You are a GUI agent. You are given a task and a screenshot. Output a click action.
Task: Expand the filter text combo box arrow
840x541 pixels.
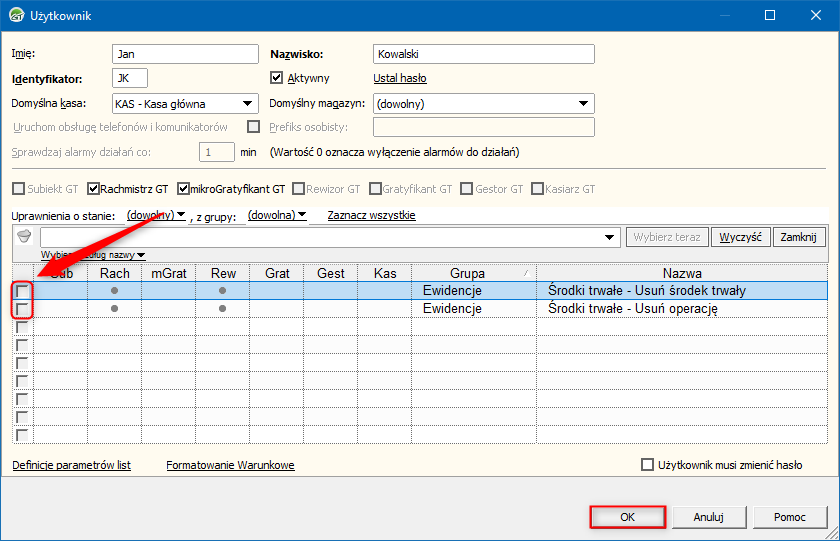pos(610,237)
